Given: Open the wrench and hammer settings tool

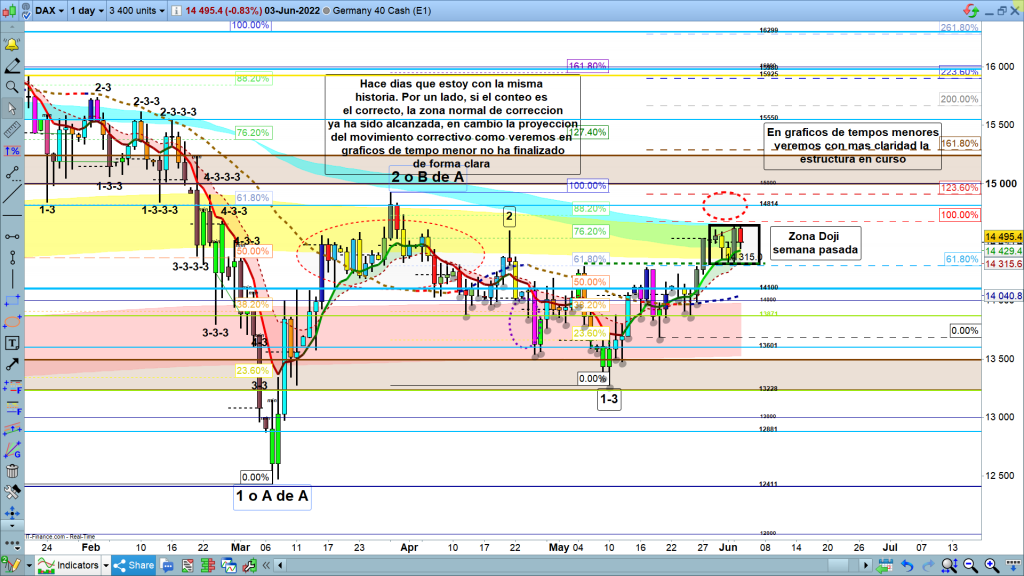Looking at the screenshot, I should pos(13,492).
